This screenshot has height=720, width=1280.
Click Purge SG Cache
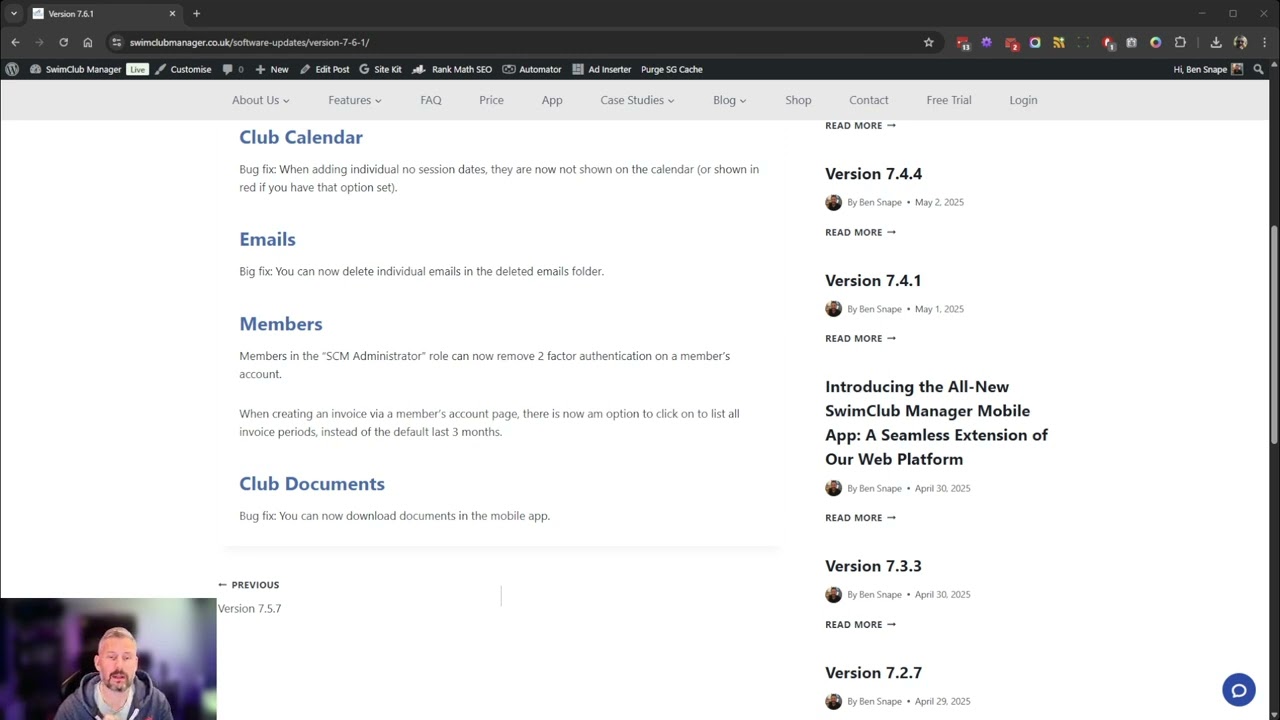[672, 69]
